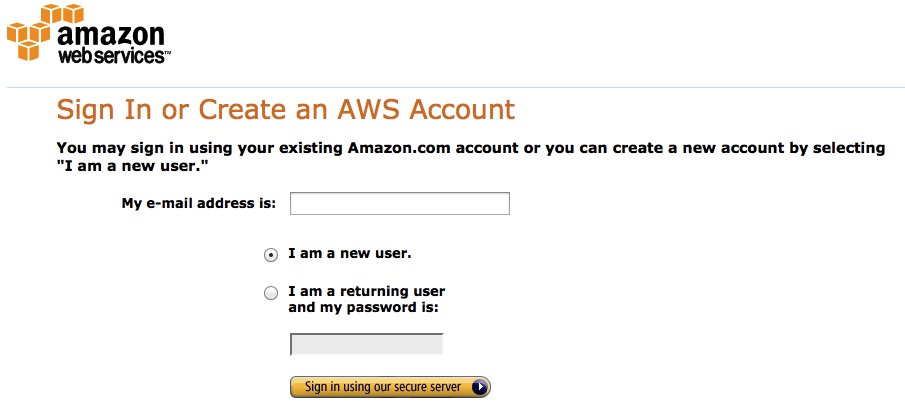The image size is (905, 411).
Task: Click the "Sign In or Create an AWS Account" heading
Action: coord(286,109)
